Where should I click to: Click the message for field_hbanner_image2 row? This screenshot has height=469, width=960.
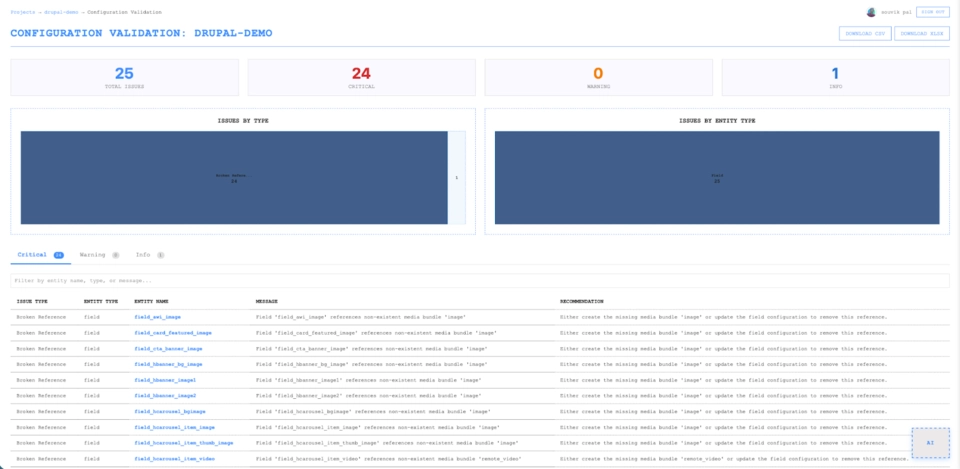click(x=369, y=396)
